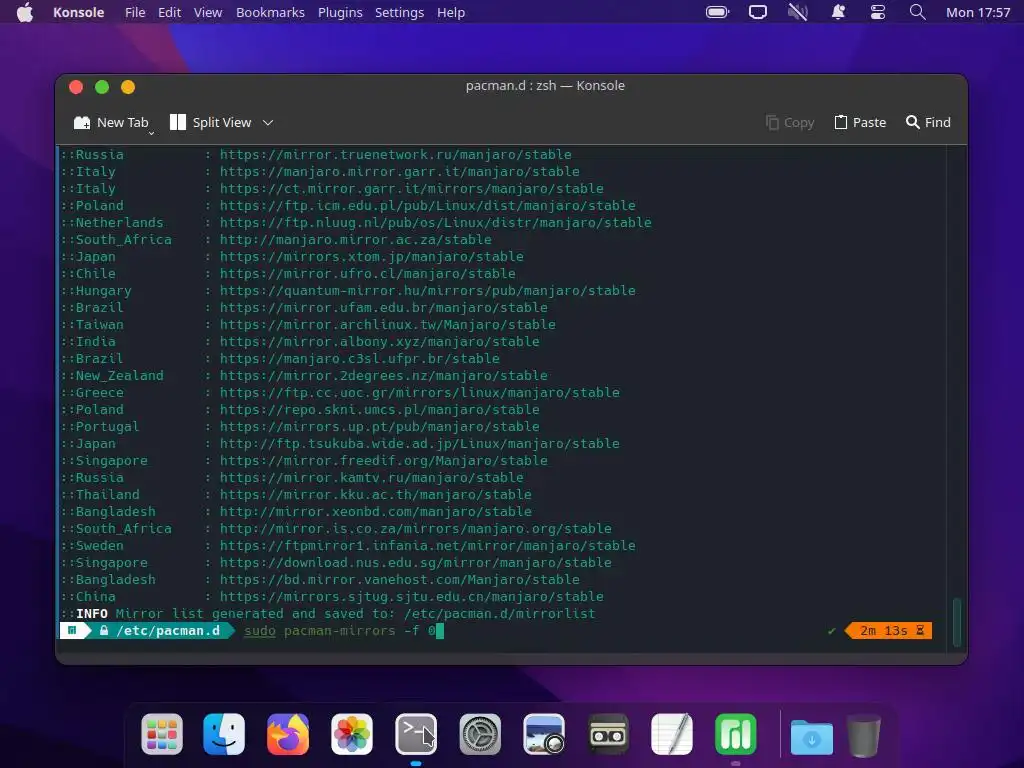Open the launchpad app grid in dock
Viewport: 1024px width, 768px height.
pos(162,734)
